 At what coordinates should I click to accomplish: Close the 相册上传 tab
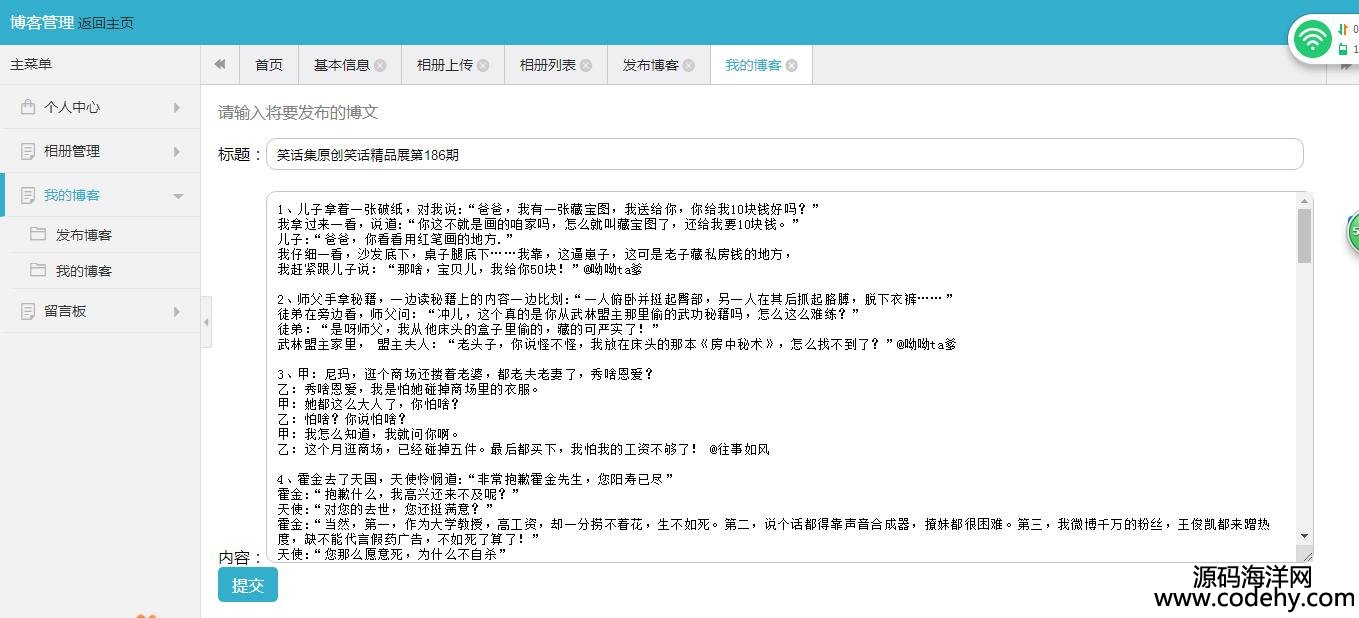[483, 65]
